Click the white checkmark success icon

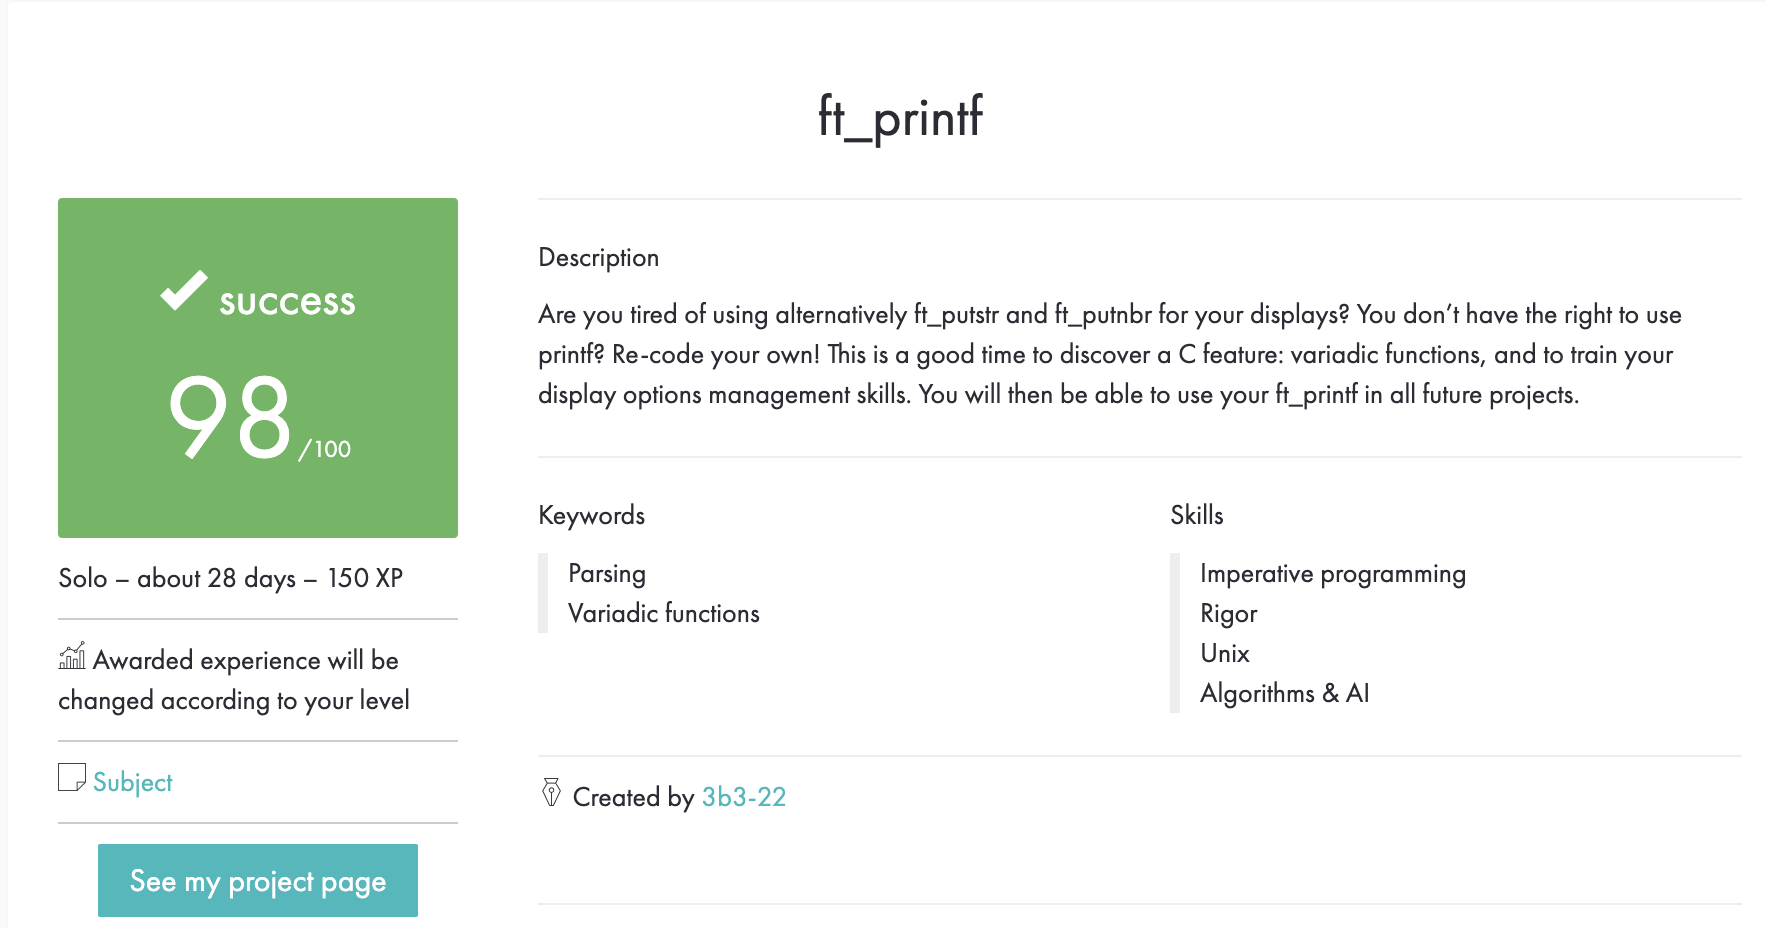pos(183,293)
